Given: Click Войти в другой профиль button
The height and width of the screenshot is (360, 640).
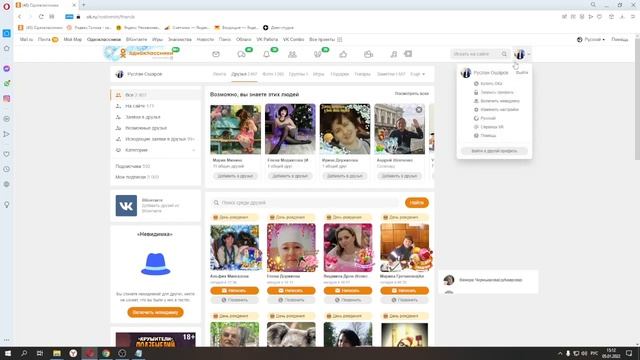Looking at the screenshot, I should coord(494,151).
